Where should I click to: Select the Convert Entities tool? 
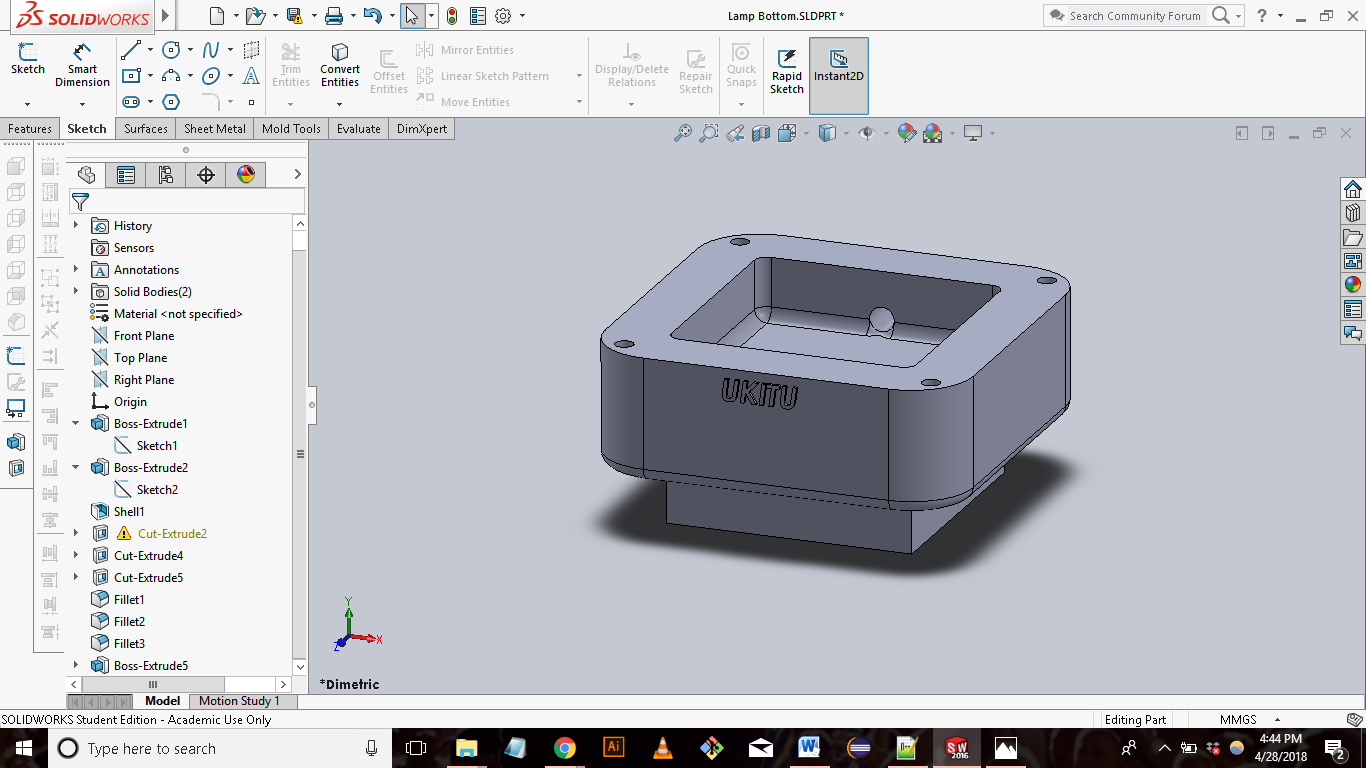(340, 64)
